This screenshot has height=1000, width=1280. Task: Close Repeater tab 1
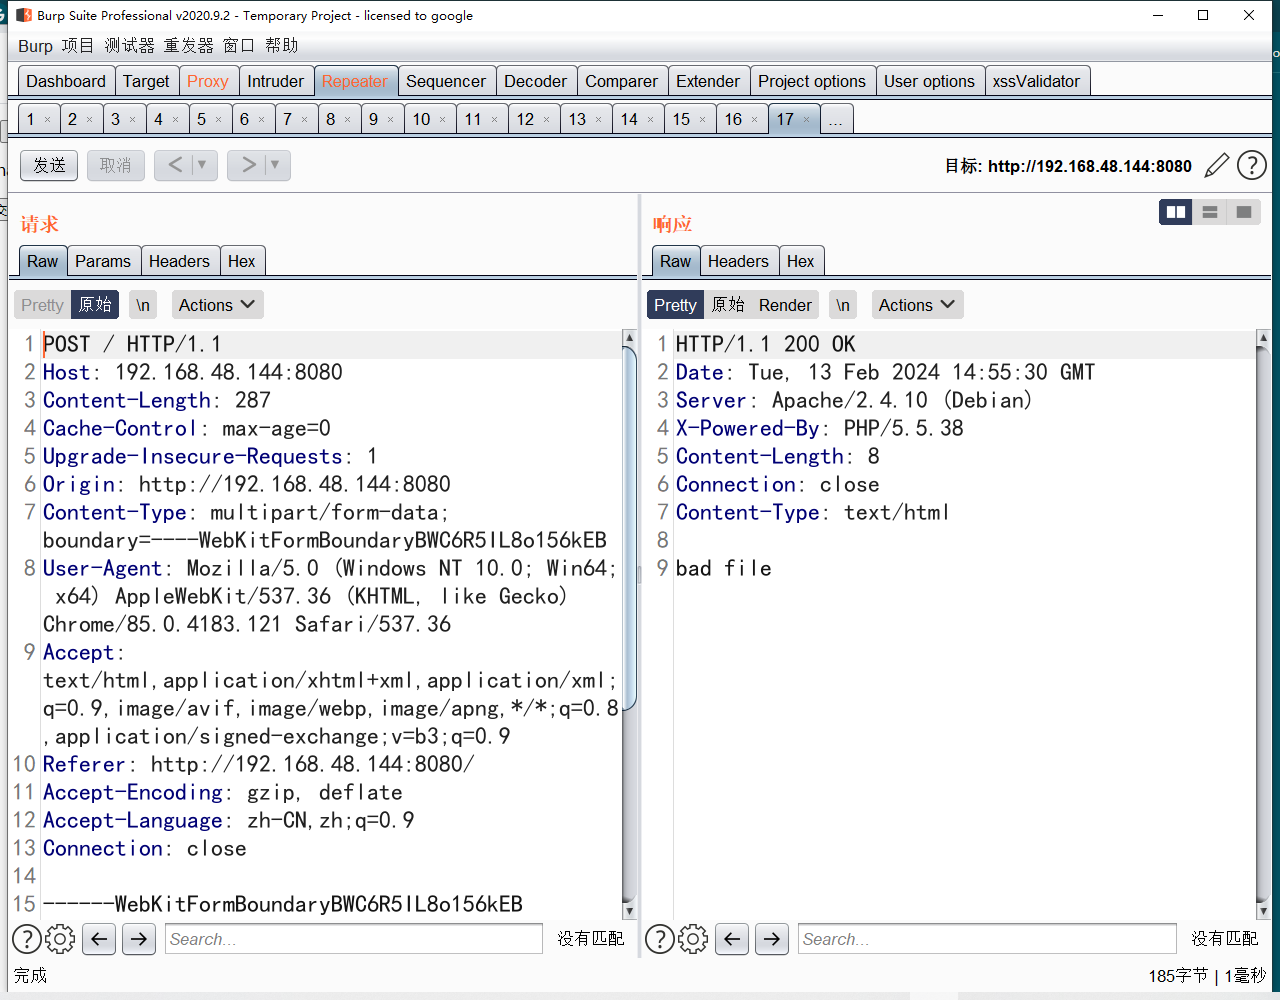pos(47,120)
